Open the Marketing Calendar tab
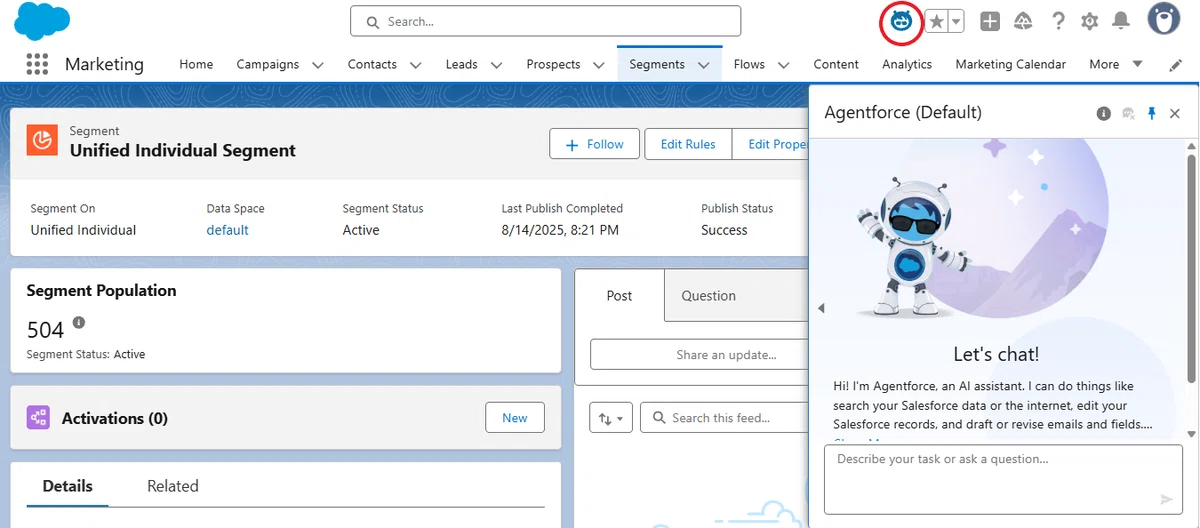The height and width of the screenshot is (528, 1200). point(1010,64)
